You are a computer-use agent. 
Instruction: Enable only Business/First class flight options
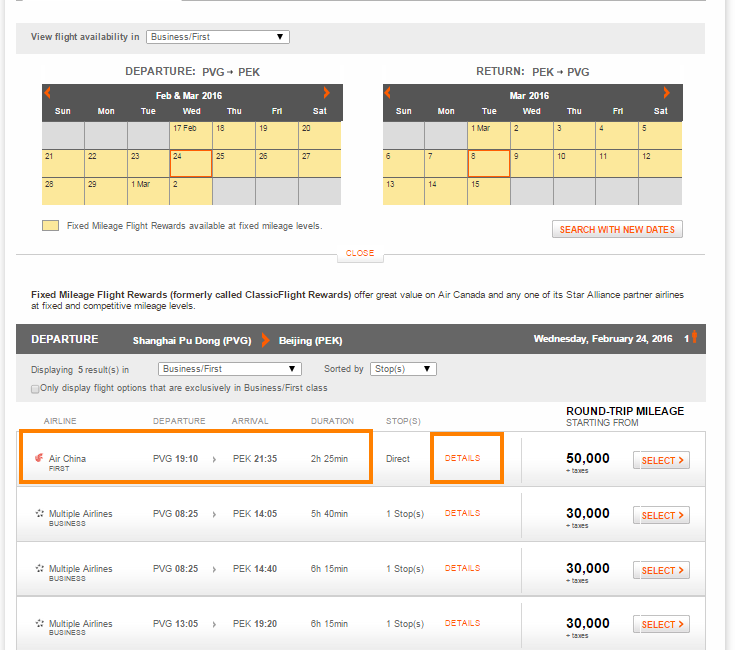click(x=36, y=388)
